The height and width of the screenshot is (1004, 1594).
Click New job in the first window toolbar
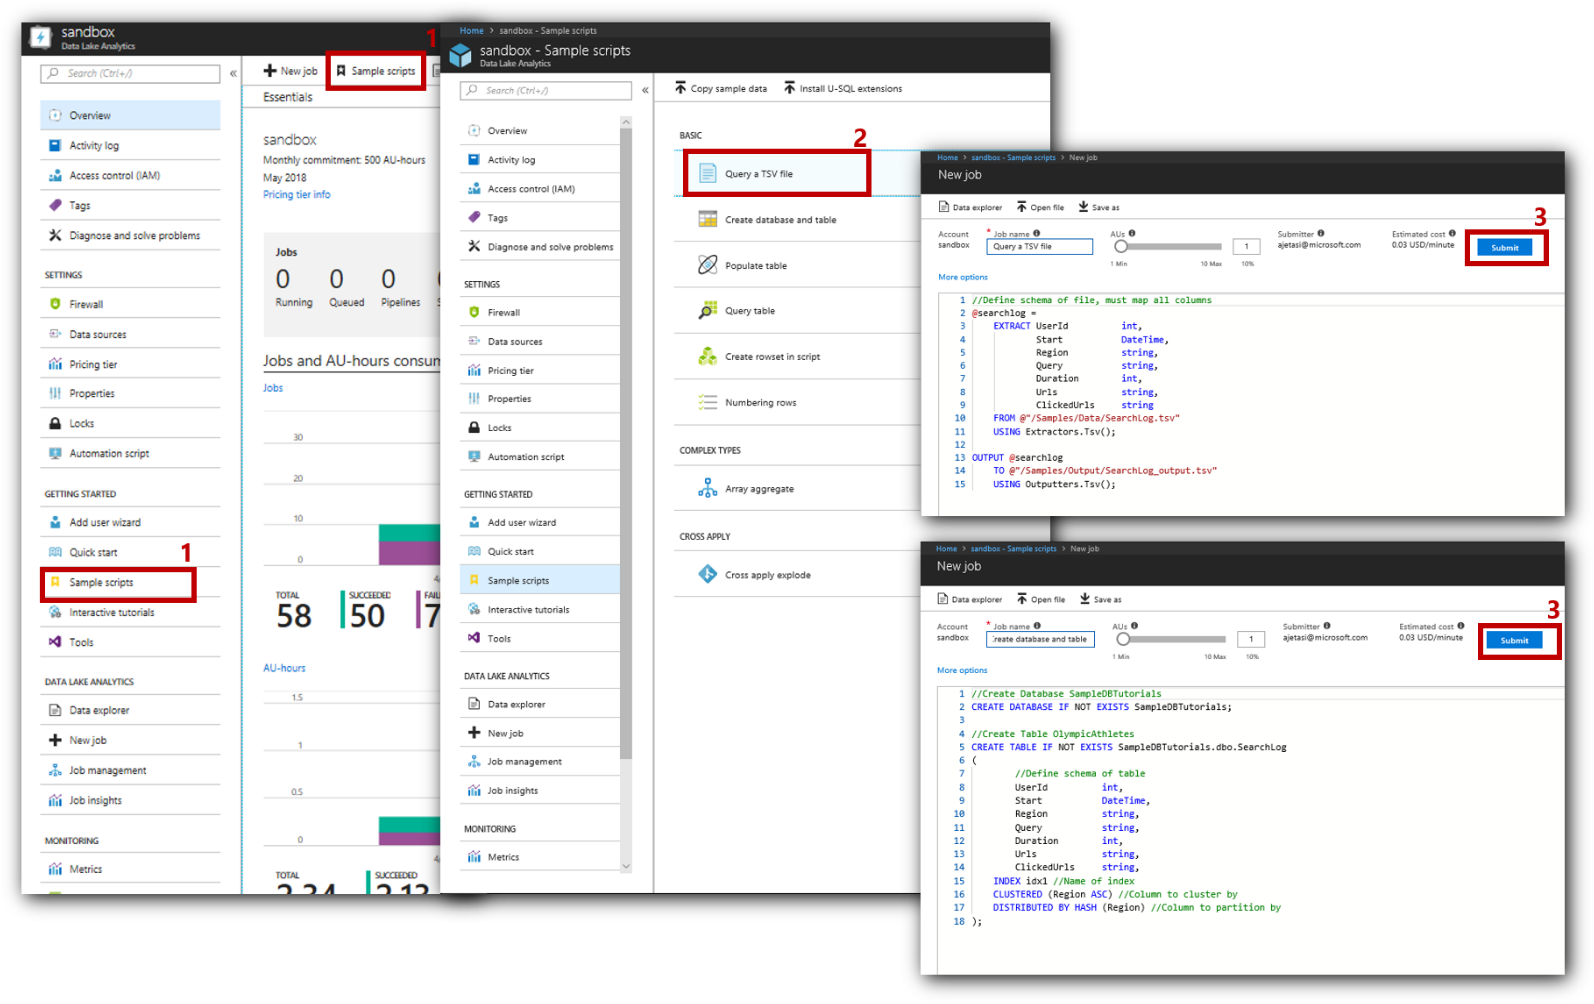[x=290, y=71]
